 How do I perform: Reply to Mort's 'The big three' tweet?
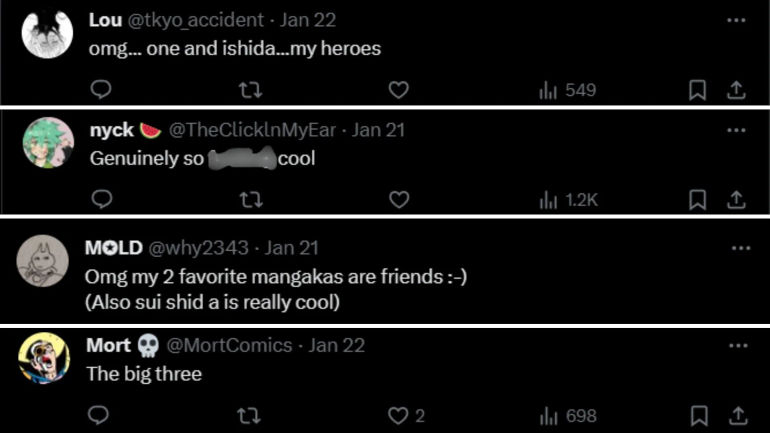click(x=101, y=415)
